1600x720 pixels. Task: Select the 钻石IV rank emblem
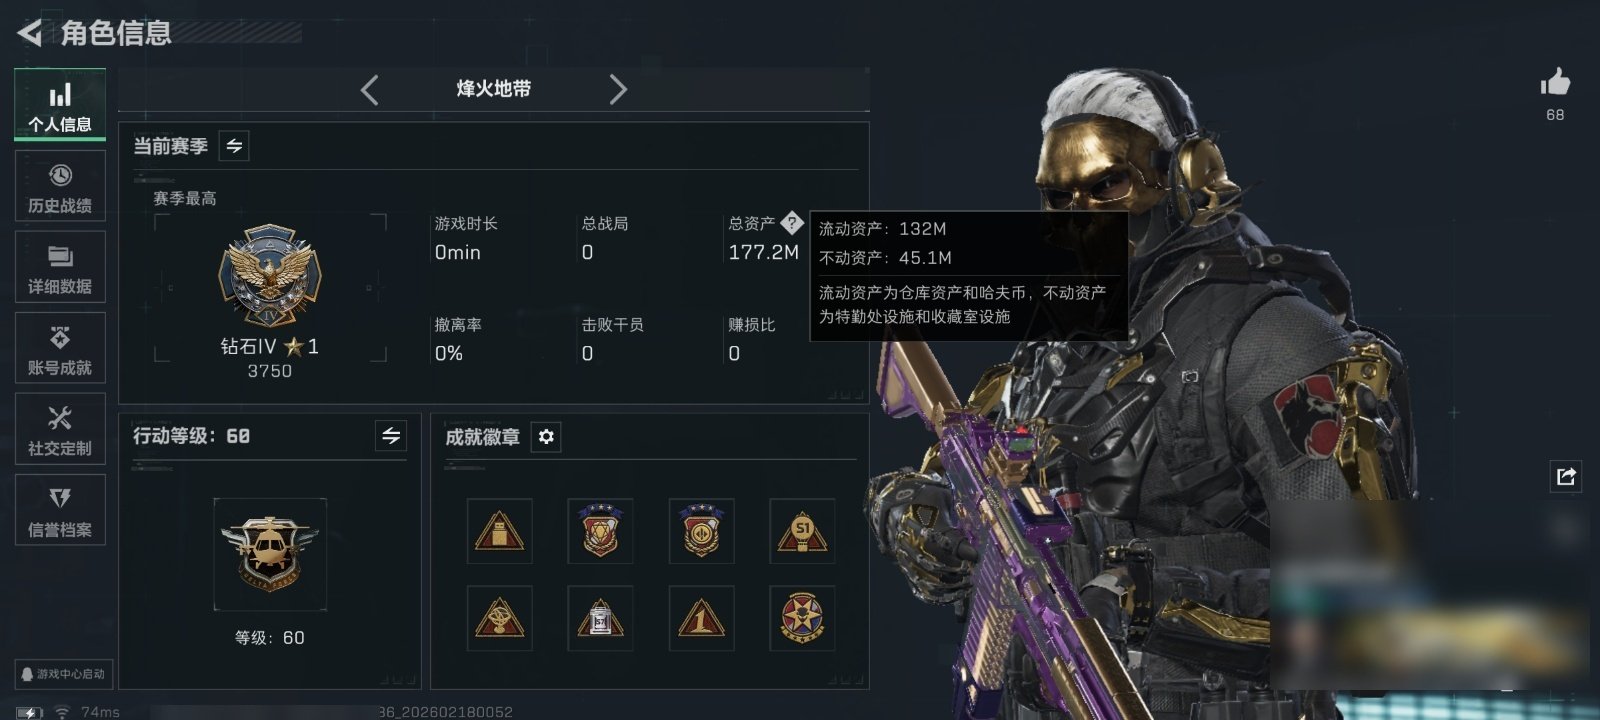pos(270,275)
